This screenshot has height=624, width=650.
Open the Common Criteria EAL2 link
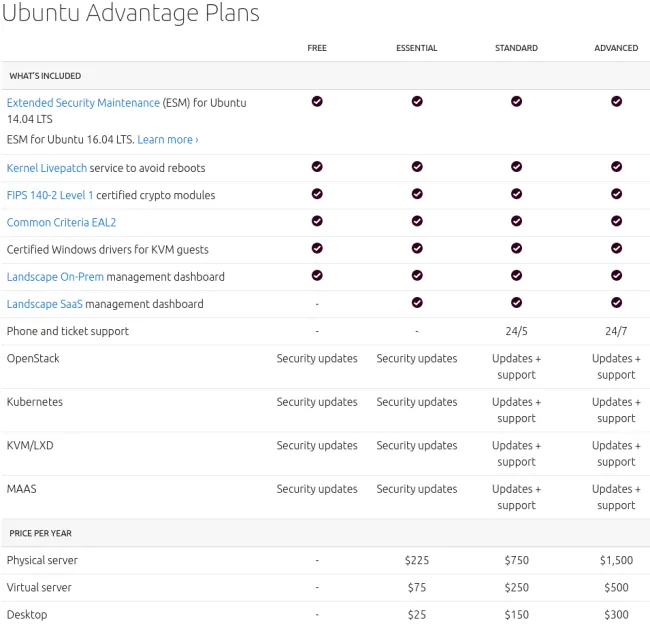click(61, 222)
